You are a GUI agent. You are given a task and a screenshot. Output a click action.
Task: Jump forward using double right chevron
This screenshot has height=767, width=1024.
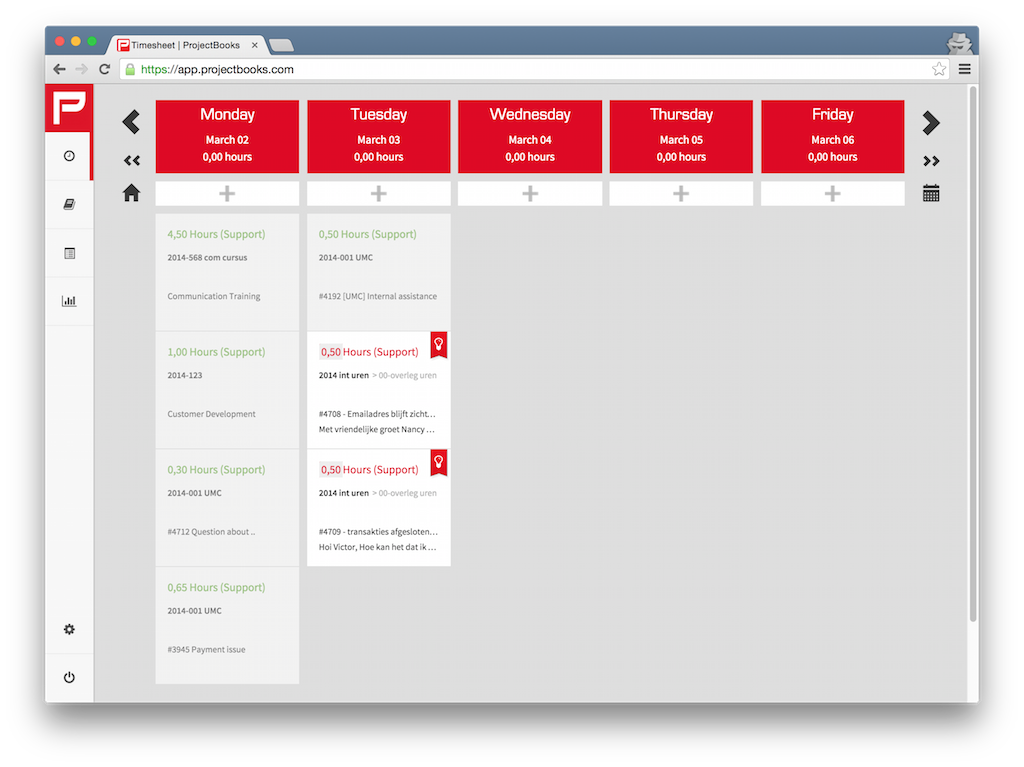click(931, 160)
